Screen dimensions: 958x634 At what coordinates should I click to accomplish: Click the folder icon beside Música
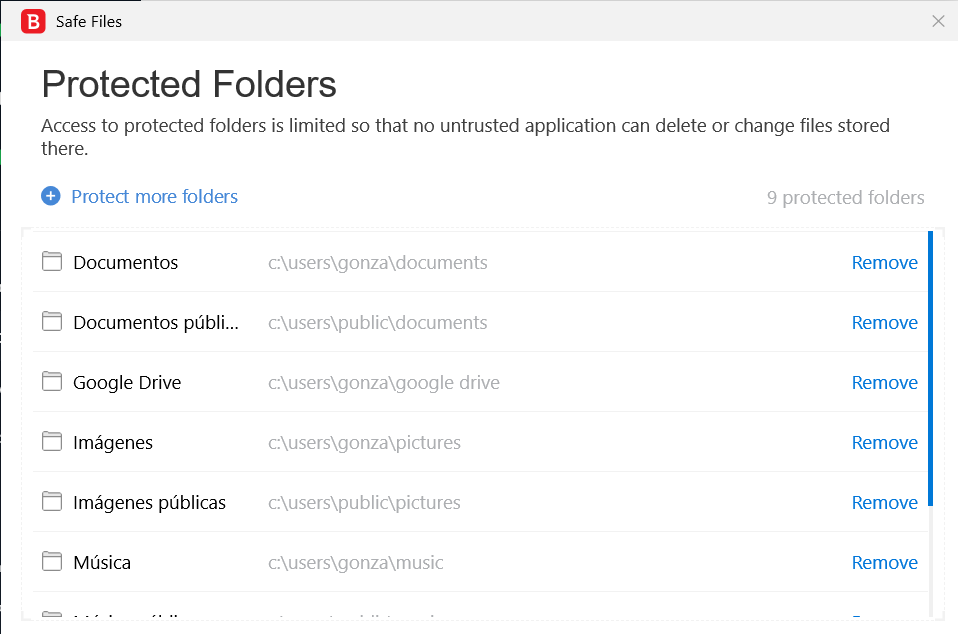[52, 562]
